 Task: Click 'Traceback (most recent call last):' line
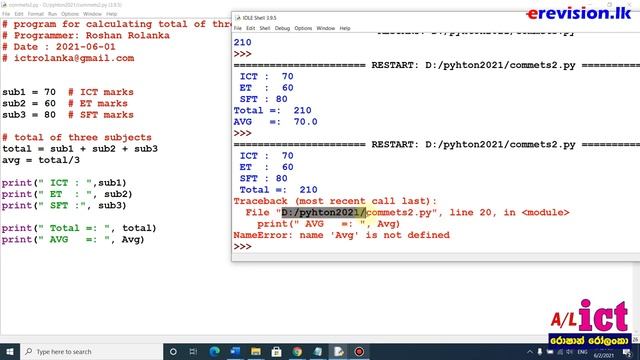pos(335,201)
